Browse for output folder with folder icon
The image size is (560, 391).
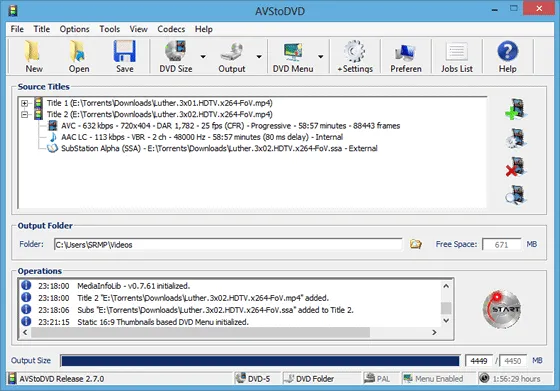[415, 244]
